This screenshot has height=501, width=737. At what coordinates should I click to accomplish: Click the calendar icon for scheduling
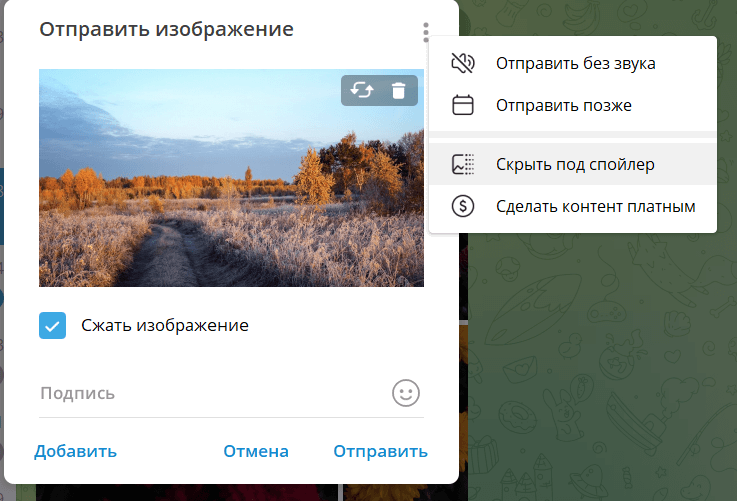463,105
